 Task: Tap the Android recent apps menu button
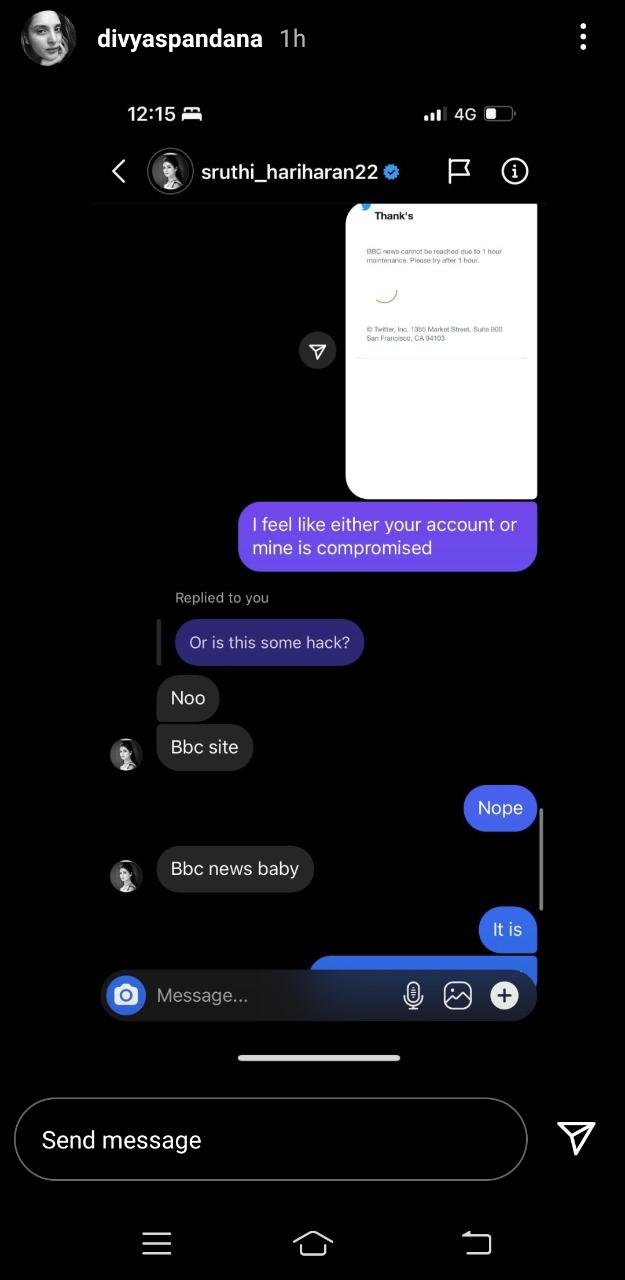point(157,1243)
